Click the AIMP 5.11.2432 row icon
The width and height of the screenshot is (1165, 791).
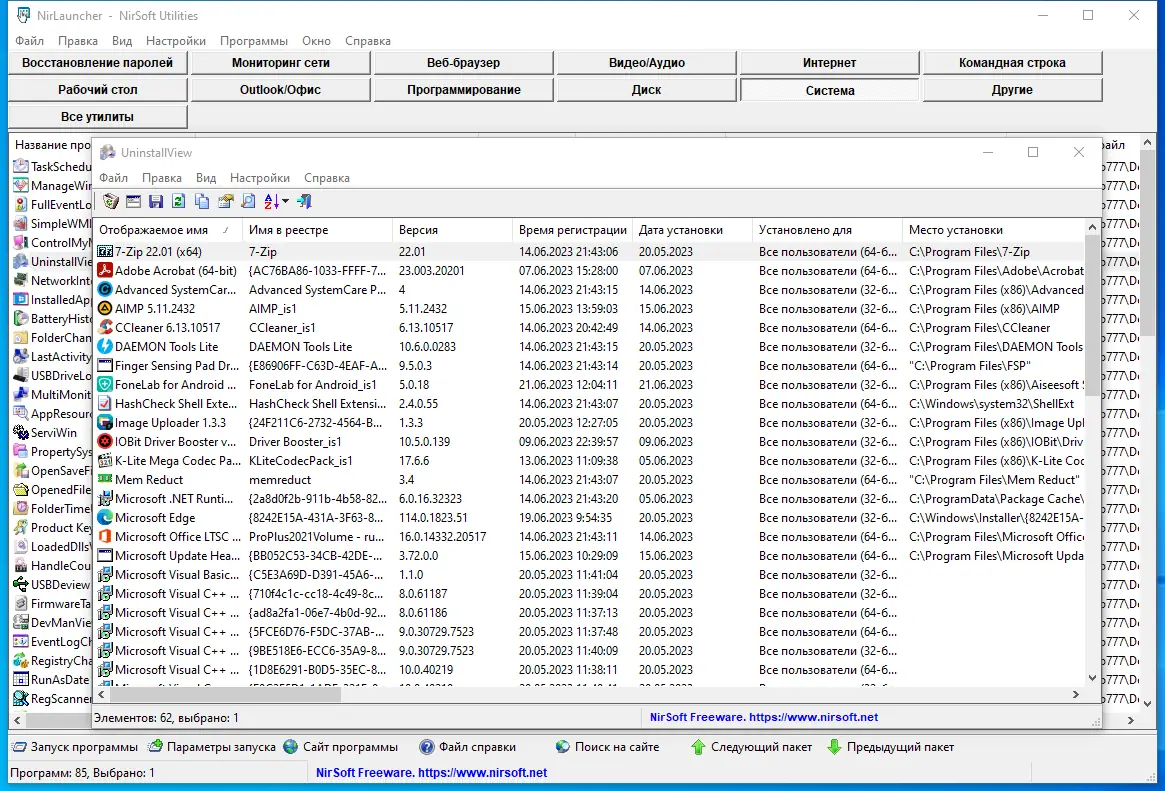point(105,308)
